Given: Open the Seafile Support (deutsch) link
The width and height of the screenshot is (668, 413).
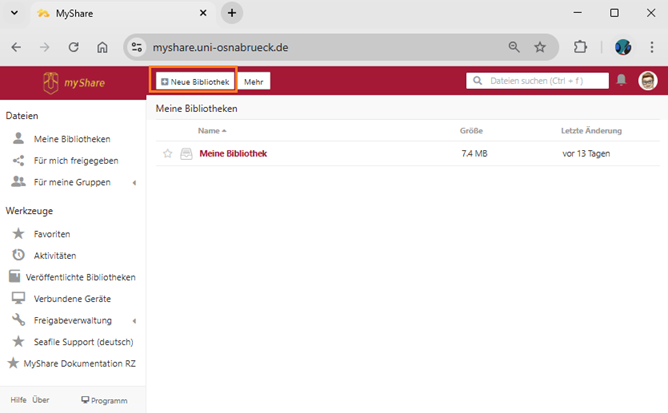Looking at the screenshot, I should tap(83, 341).
